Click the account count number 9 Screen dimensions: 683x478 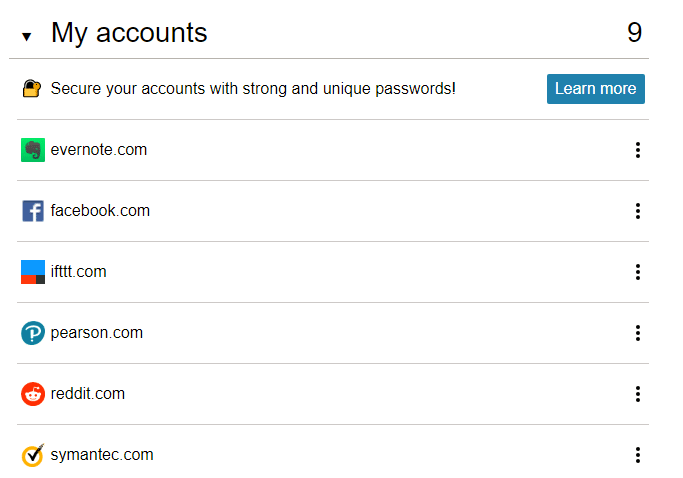point(634,32)
